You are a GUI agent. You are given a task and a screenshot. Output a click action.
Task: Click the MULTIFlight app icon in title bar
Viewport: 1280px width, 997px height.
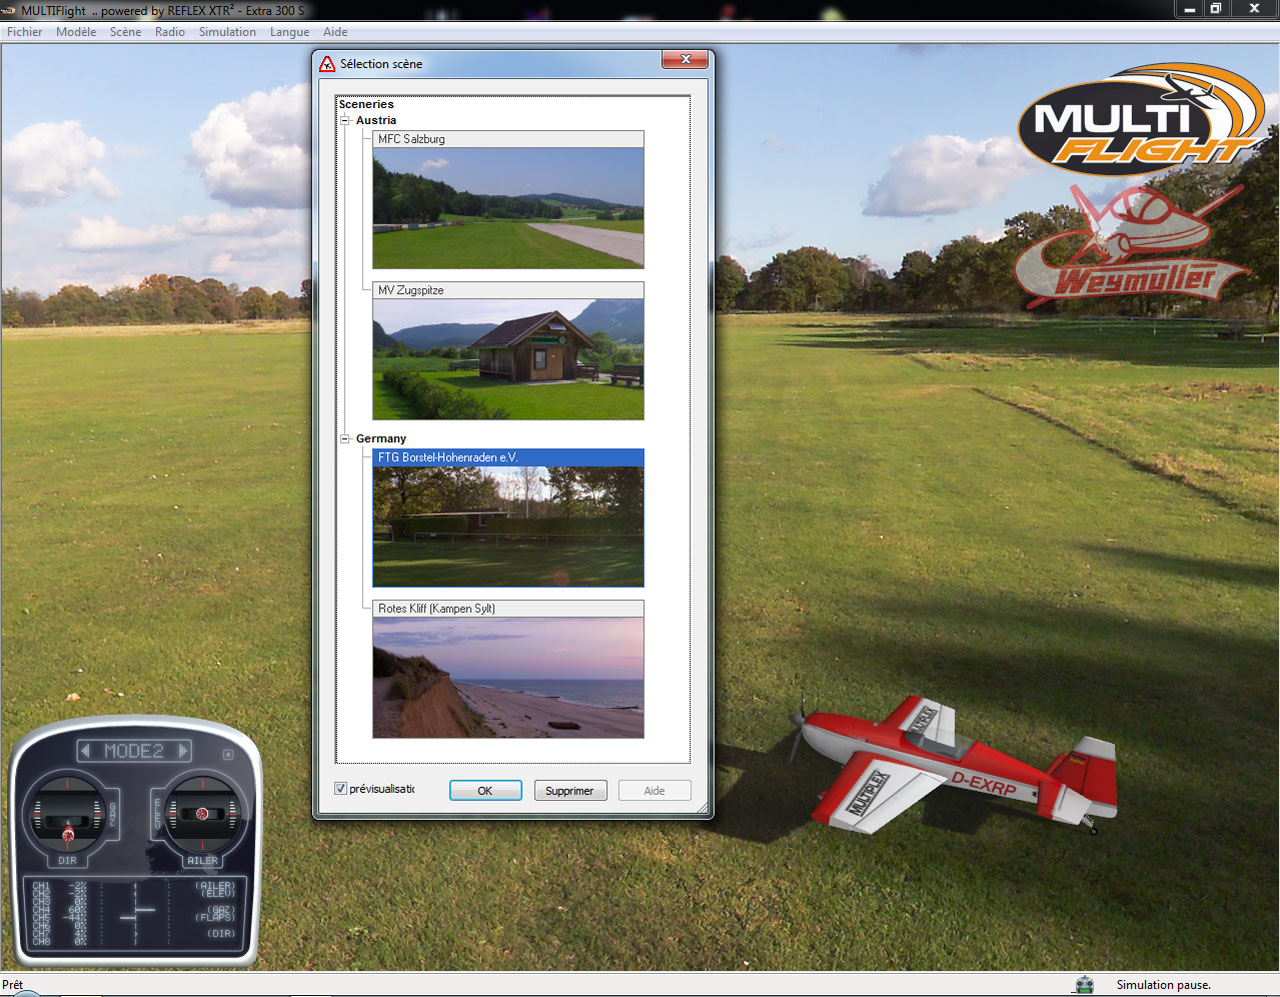pos(9,10)
